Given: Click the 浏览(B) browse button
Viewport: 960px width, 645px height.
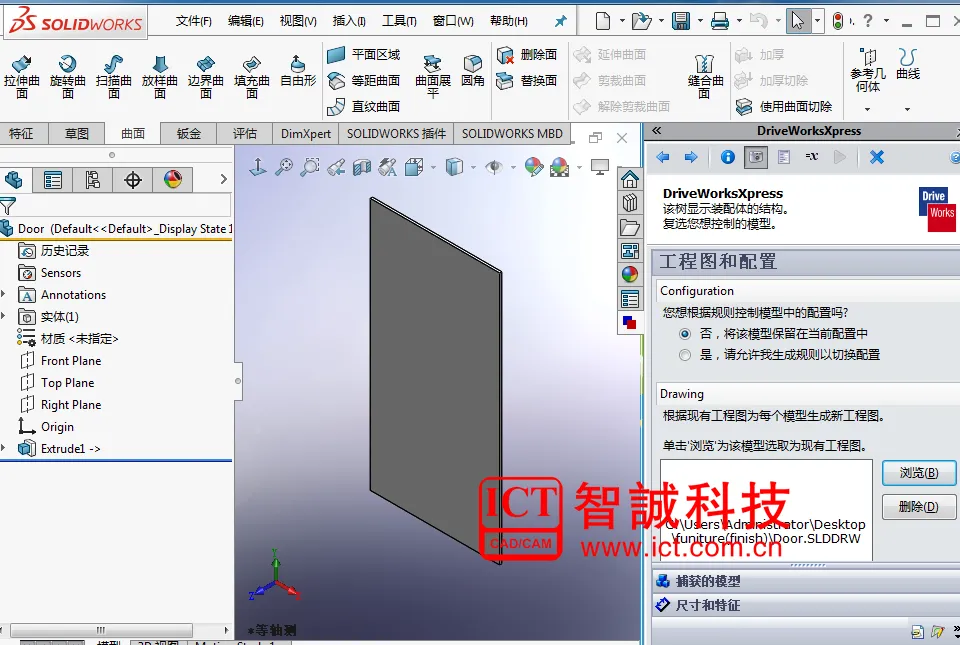Looking at the screenshot, I should [x=918, y=473].
